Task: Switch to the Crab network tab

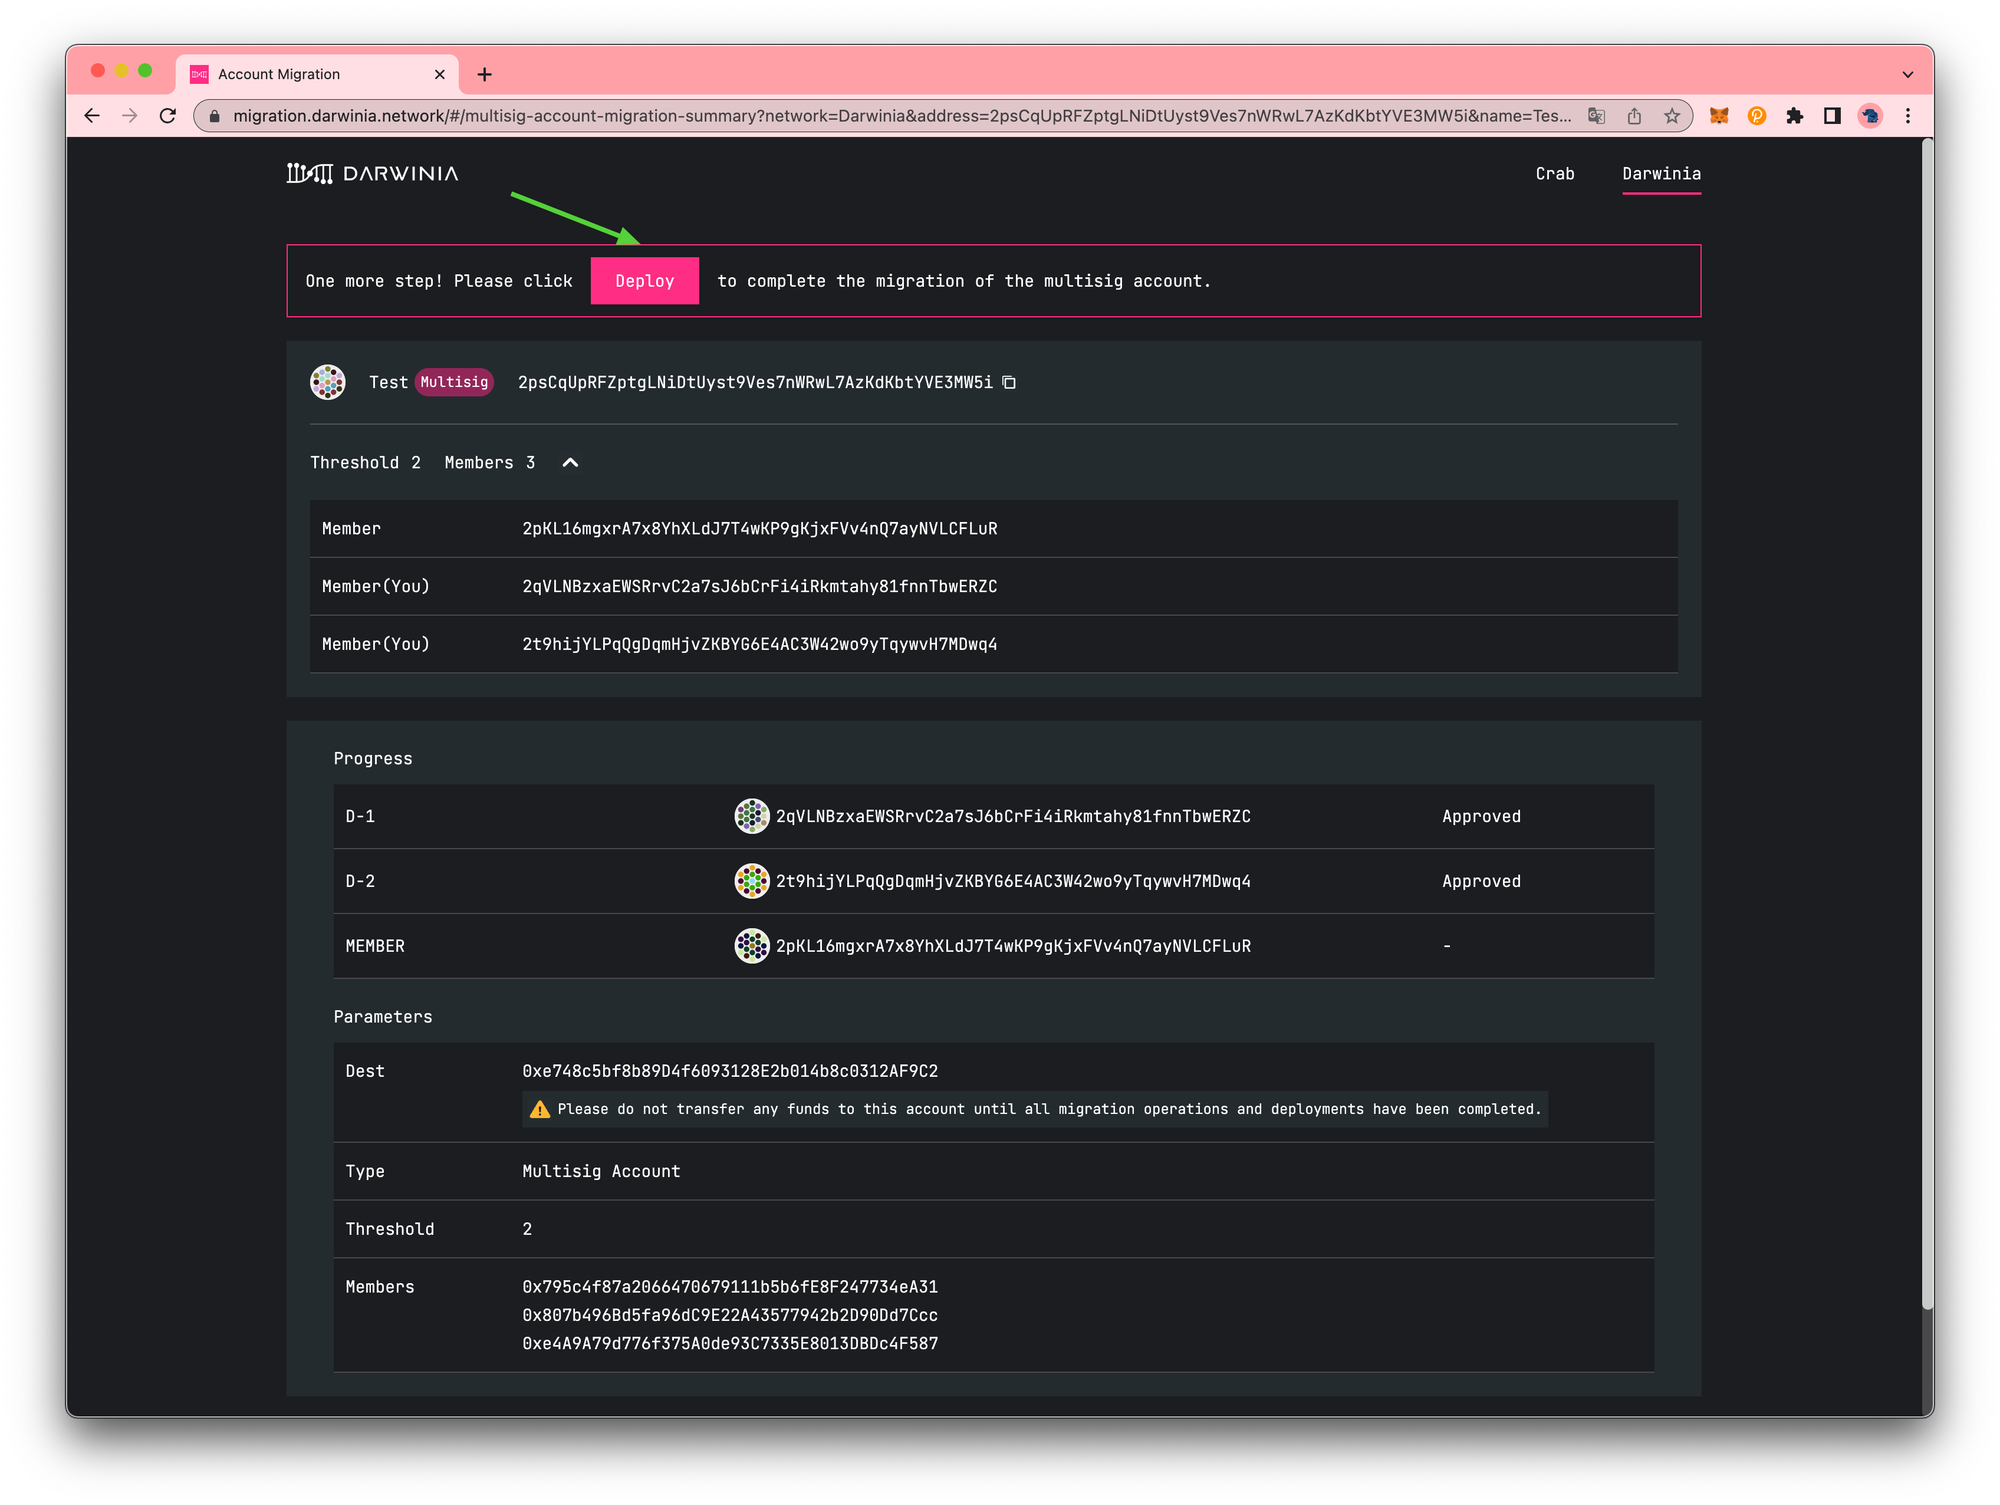Action: 1554,174
